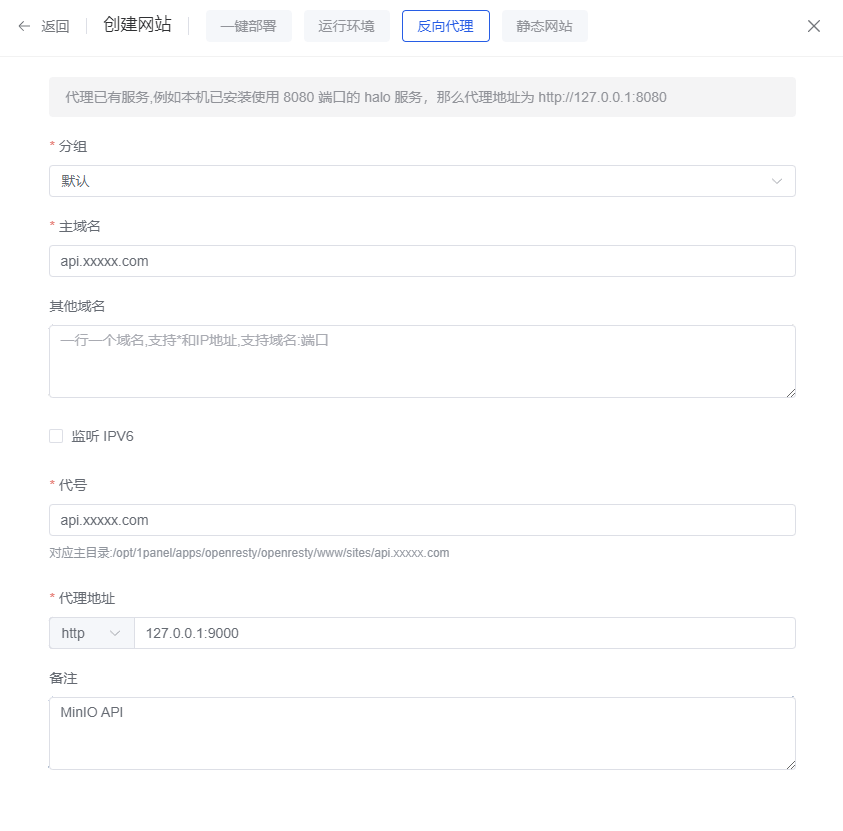Click the grey info banner about halo service
Image resolution: width=843 pixels, height=831 pixels.
422,97
